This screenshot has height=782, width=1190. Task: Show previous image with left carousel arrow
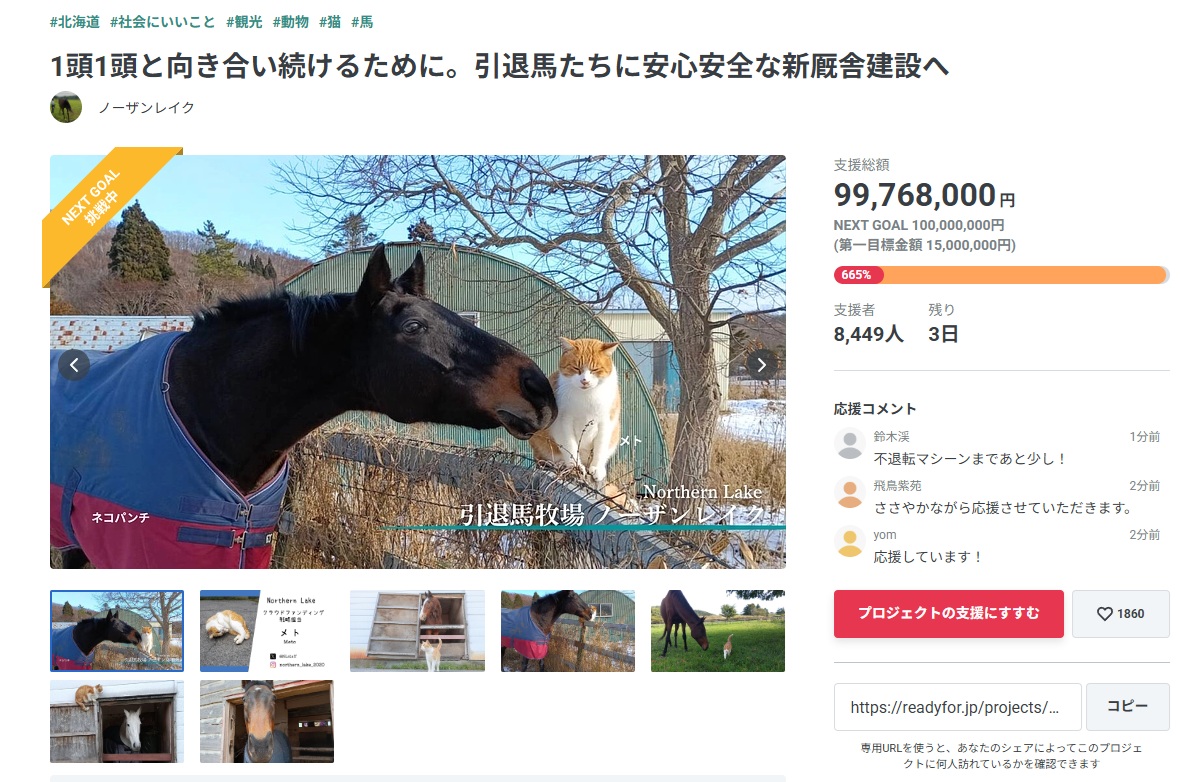pyautogui.click(x=74, y=365)
